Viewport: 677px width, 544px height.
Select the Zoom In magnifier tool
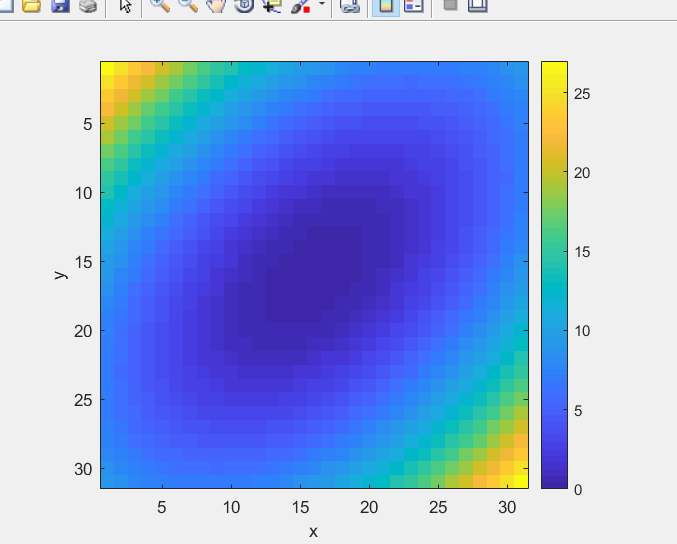(160, 5)
